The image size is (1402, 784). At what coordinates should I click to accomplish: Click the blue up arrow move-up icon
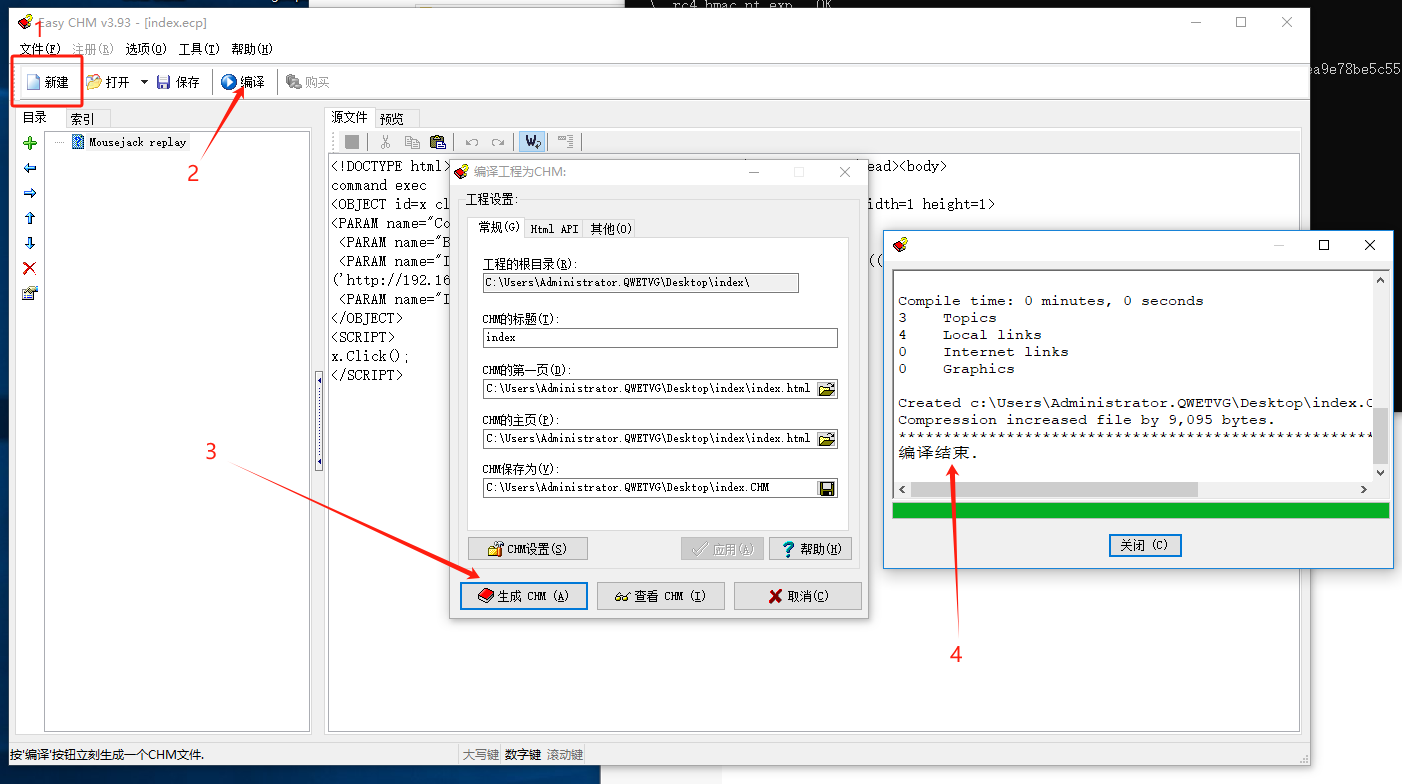[x=30, y=218]
